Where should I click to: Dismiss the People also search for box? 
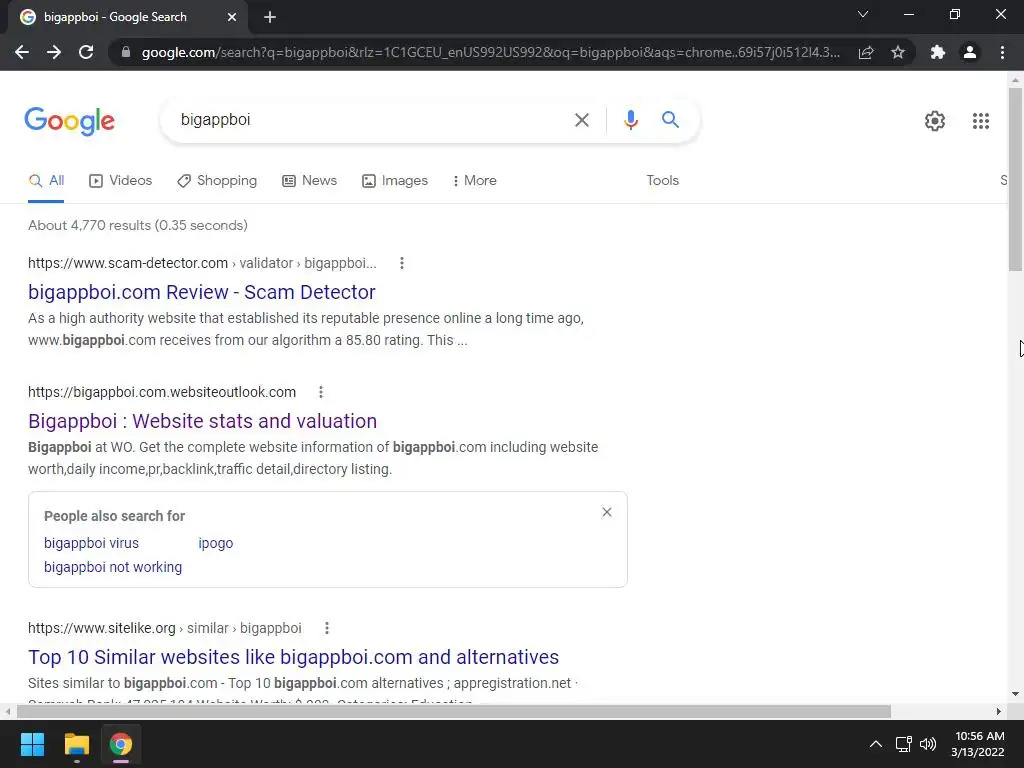tap(607, 513)
